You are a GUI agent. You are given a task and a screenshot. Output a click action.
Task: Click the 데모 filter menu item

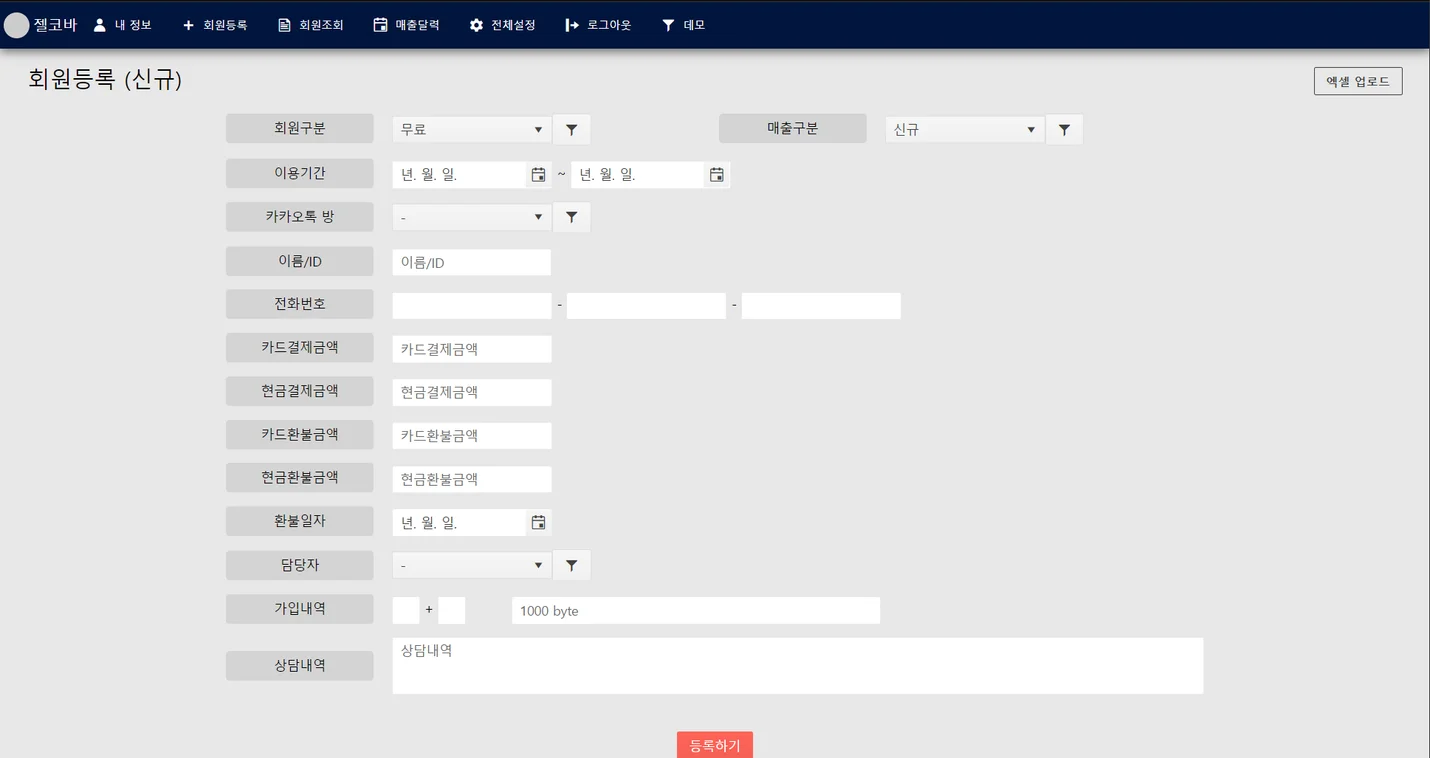pos(684,25)
